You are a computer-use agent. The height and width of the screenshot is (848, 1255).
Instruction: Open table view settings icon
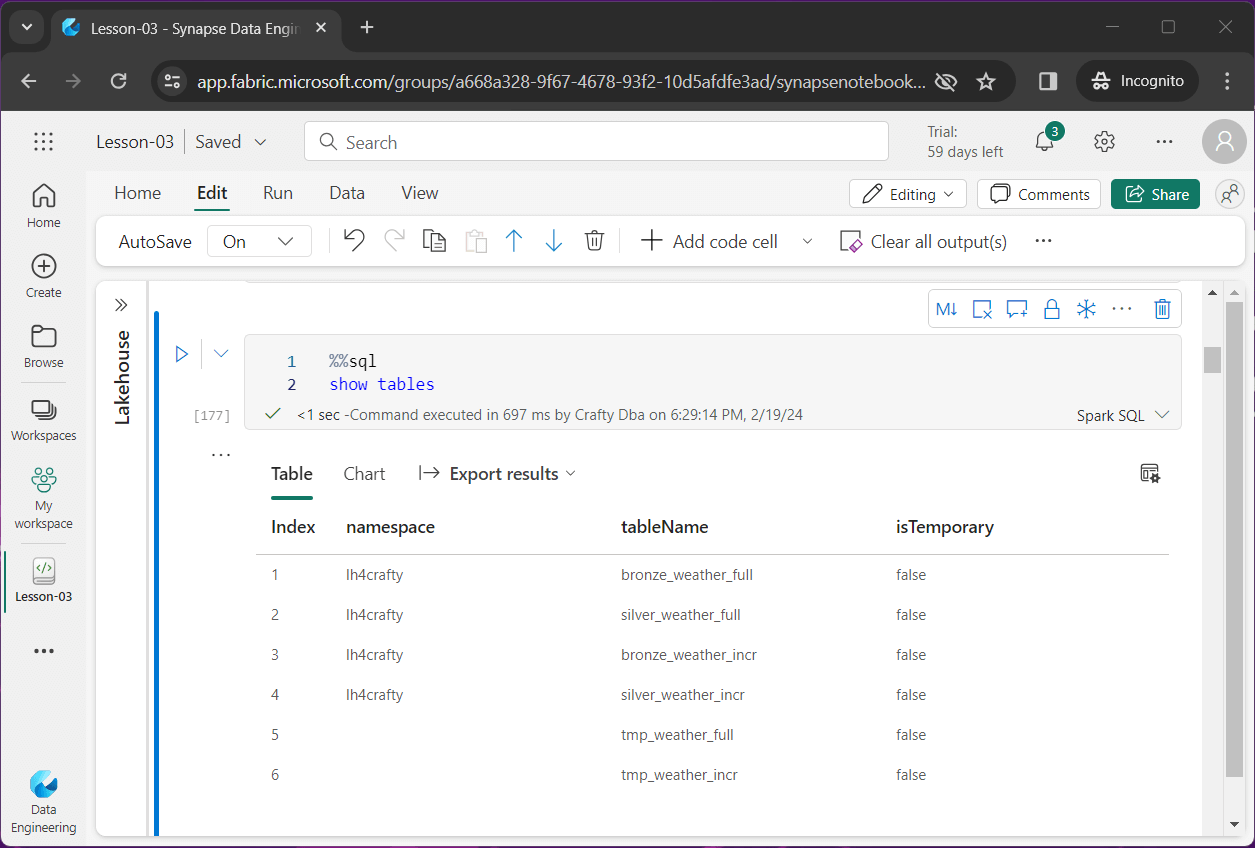(x=1150, y=473)
